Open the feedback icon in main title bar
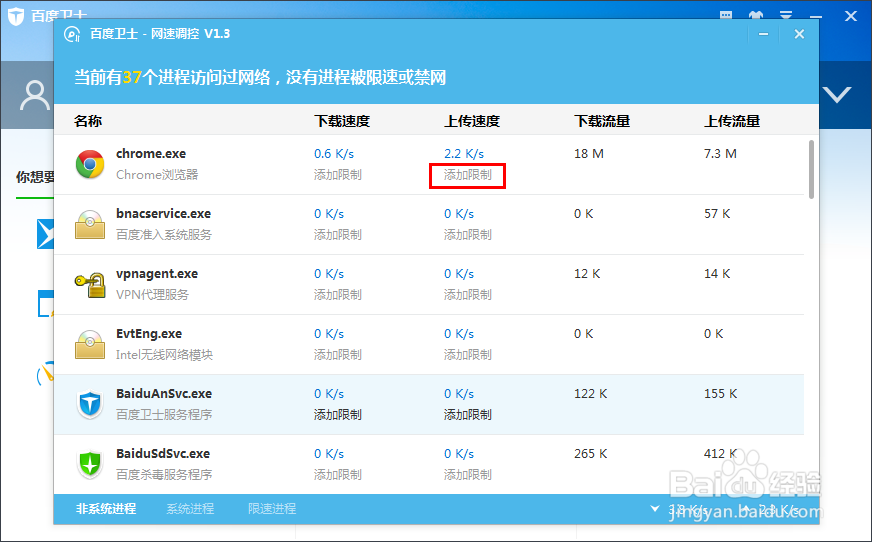 [726, 15]
